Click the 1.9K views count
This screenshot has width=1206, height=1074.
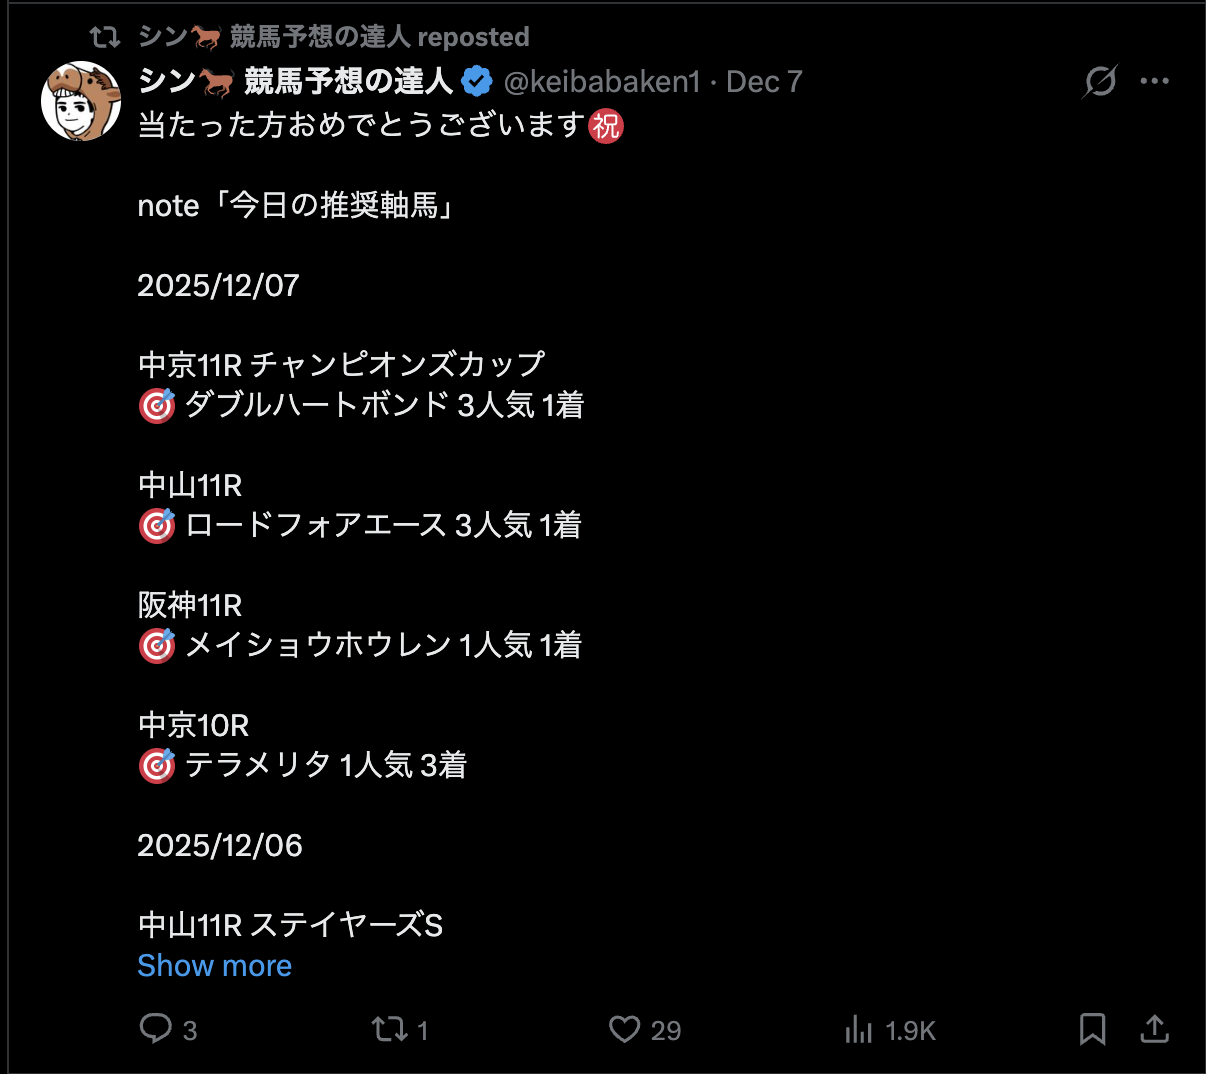[910, 1031]
